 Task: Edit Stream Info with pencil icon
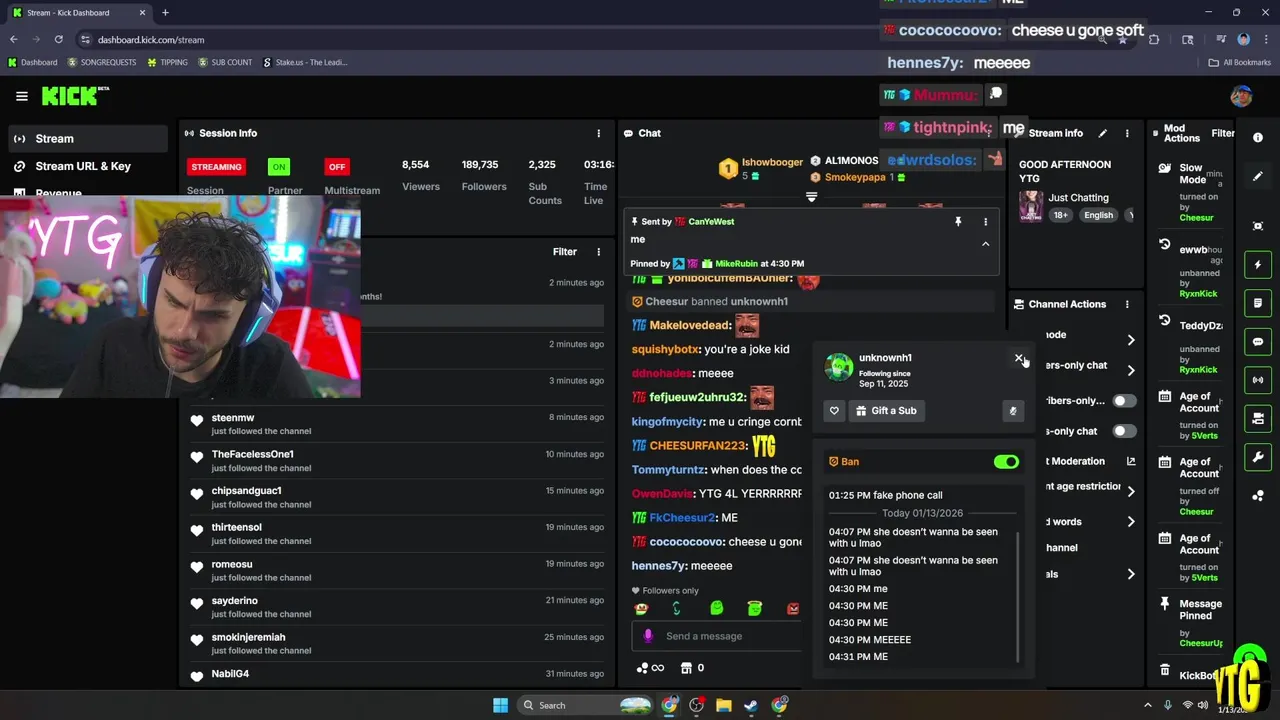[1102, 133]
